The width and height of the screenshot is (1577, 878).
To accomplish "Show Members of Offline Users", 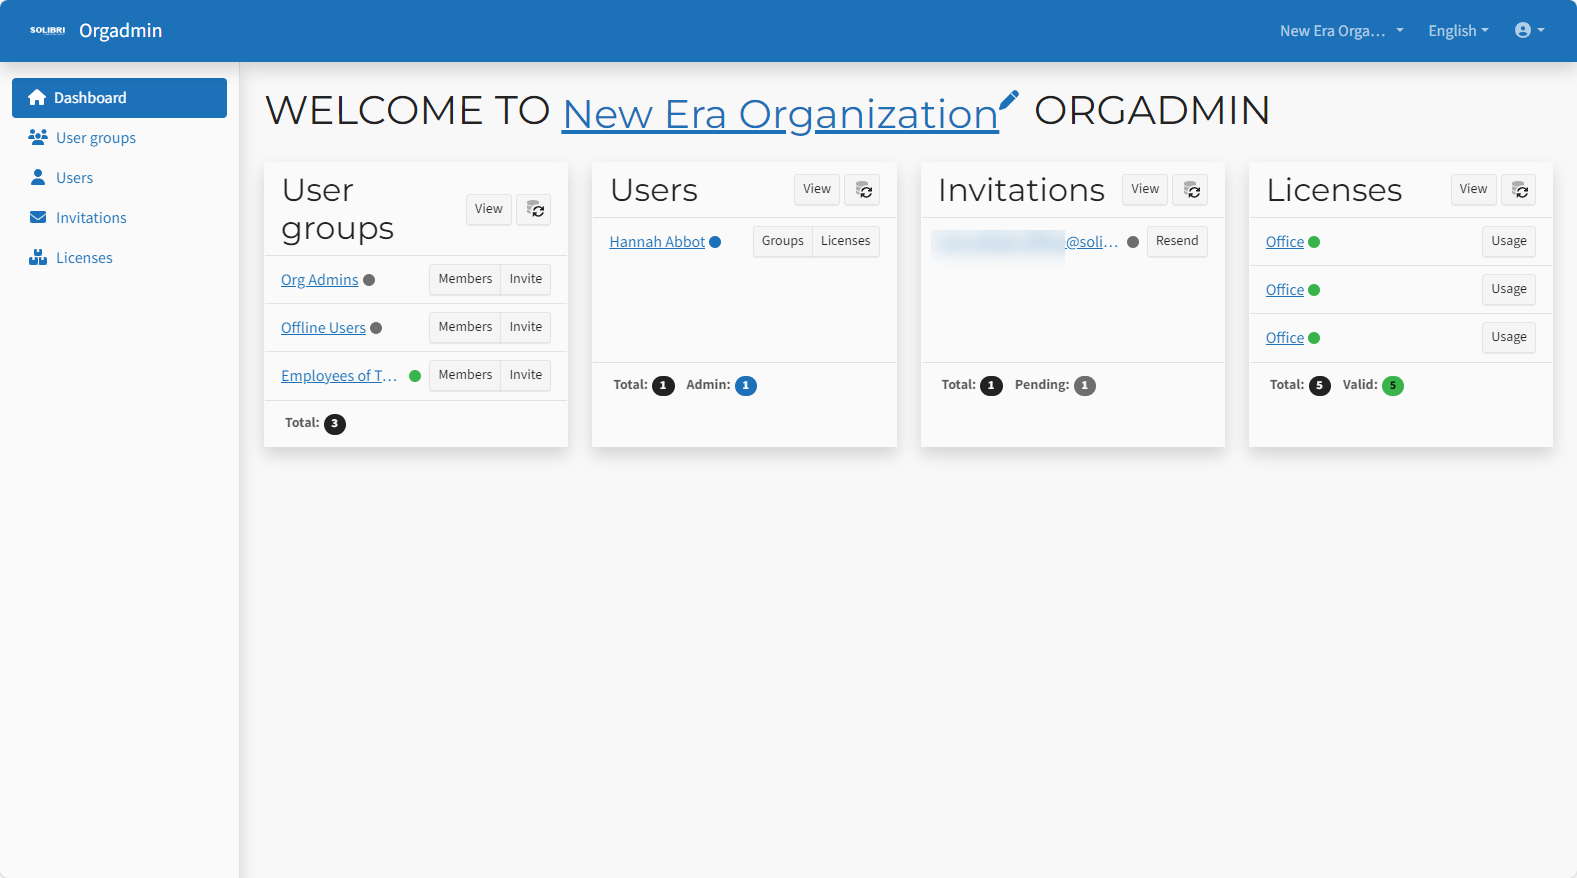I will click(x=465, y=327).
